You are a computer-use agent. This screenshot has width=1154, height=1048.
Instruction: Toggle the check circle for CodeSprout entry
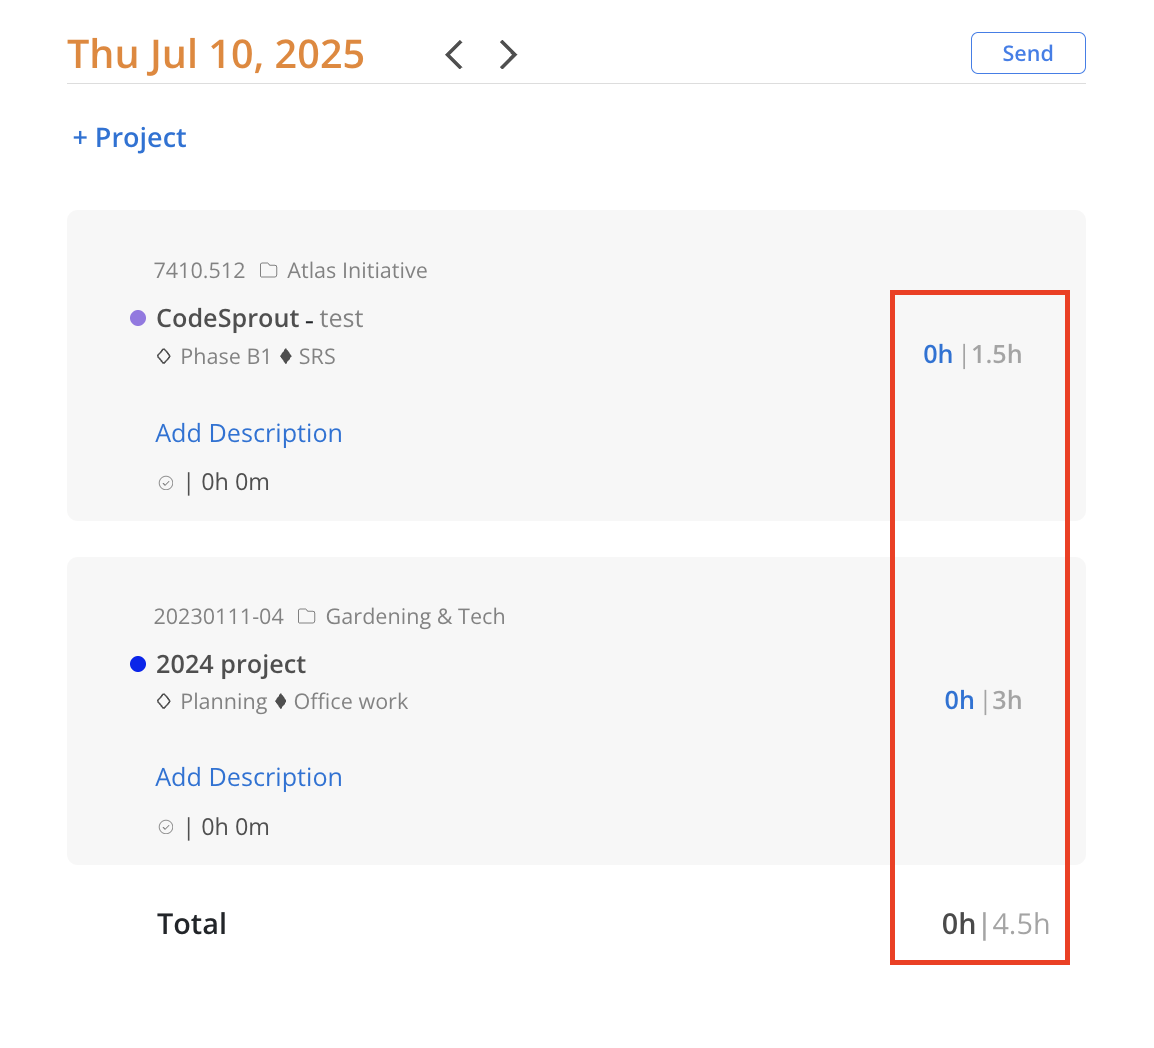coord(166,483)
